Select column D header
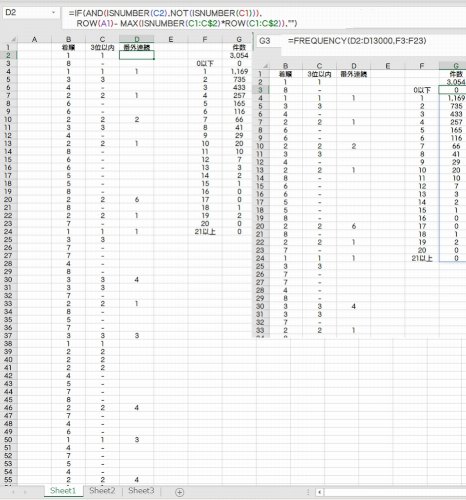The height and width of the screenshot is (500, 466). 137,39
